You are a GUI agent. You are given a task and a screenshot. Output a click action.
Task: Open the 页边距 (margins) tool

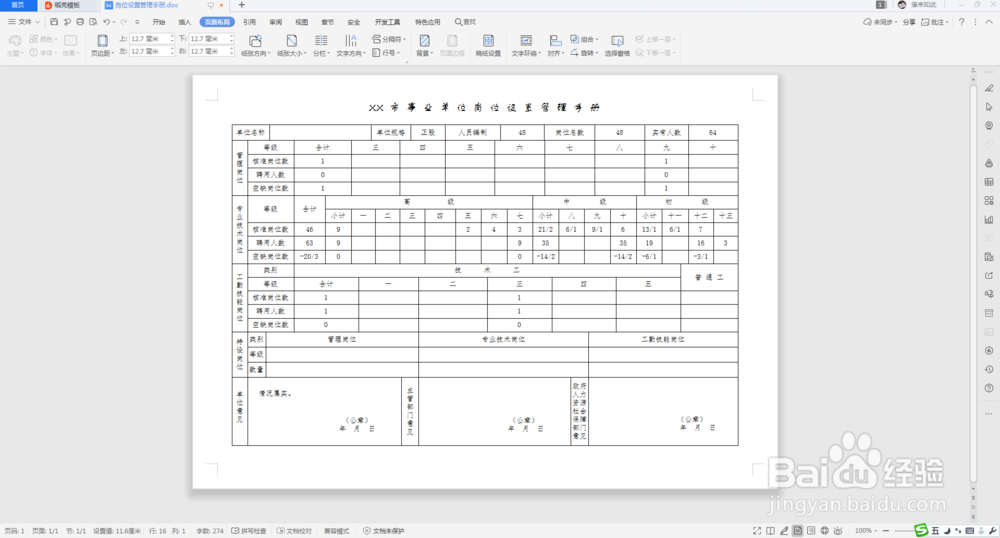point(102,45)
